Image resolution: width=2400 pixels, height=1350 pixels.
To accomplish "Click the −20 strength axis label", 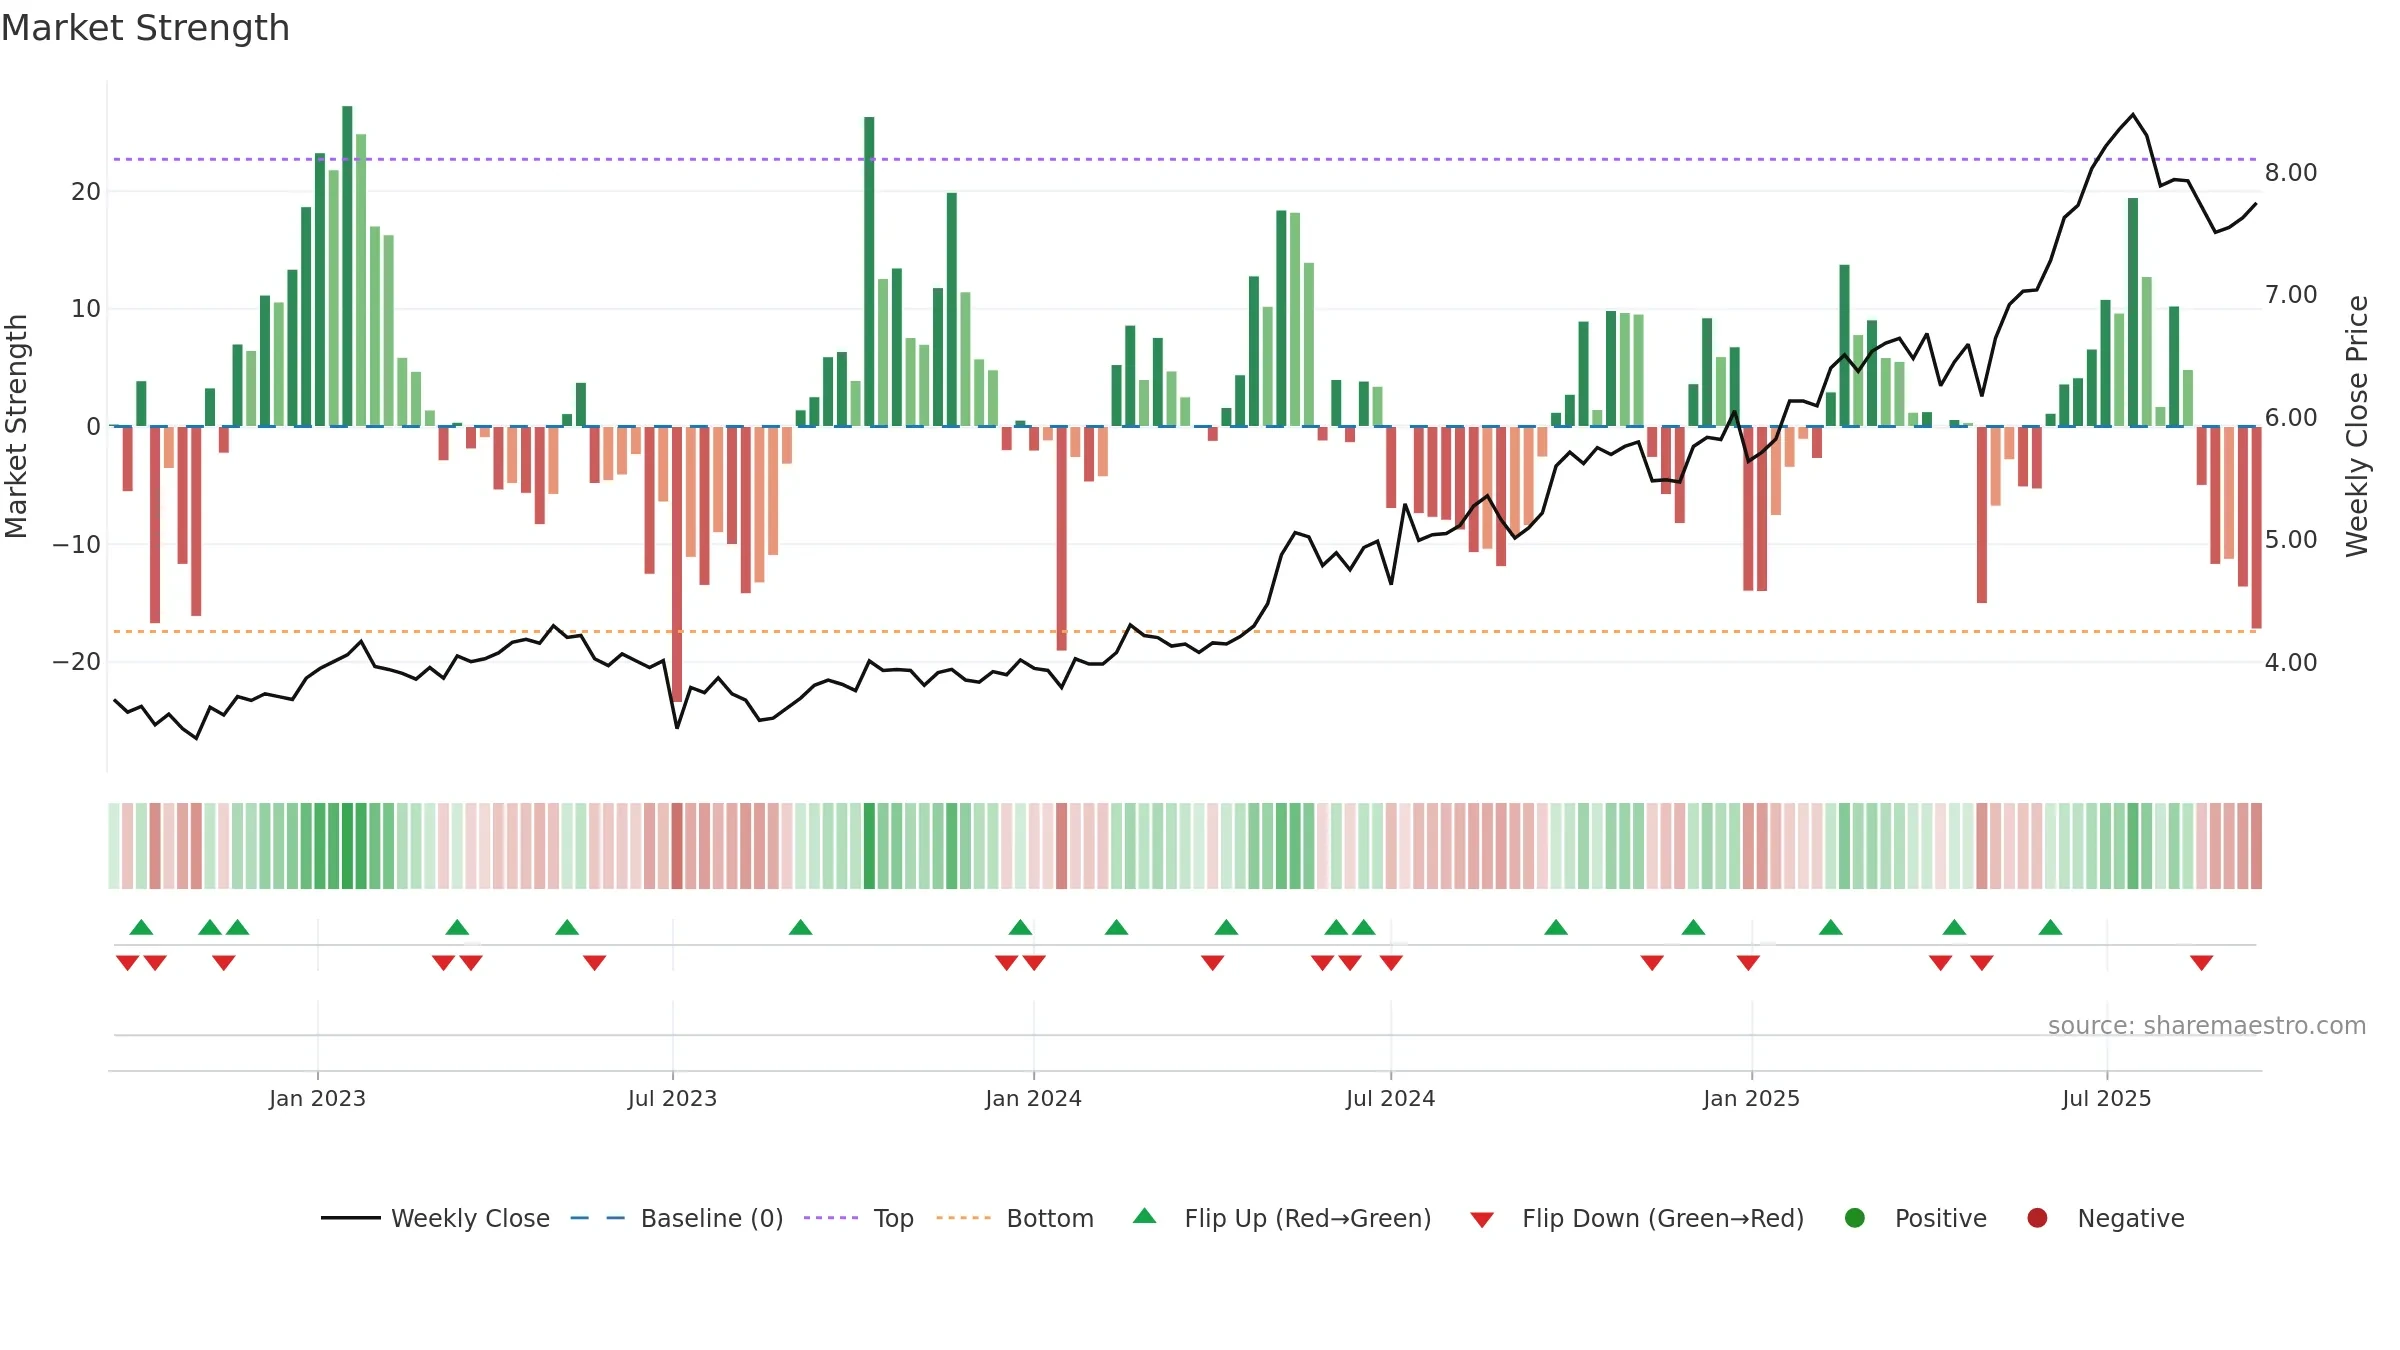I will pyautogui.click(x=77, y=661).
